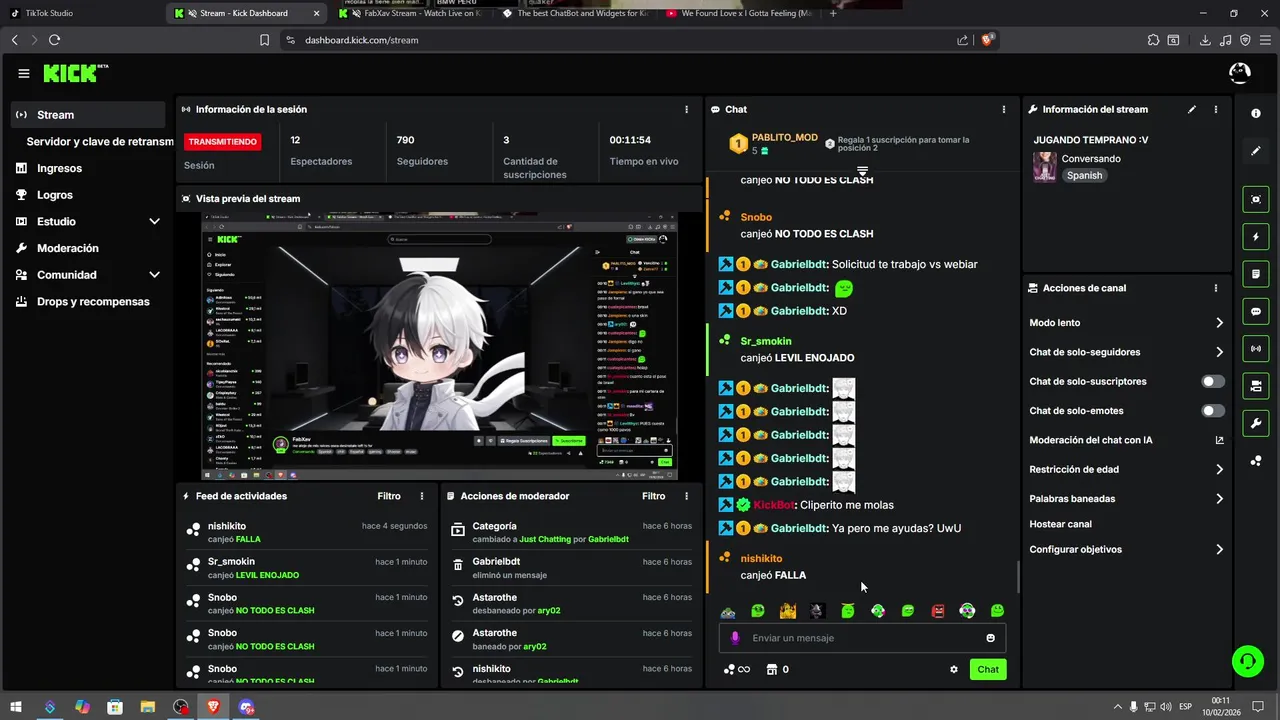Click Hostear canal
The image size is (1280, 720).
pos(1060,524)
